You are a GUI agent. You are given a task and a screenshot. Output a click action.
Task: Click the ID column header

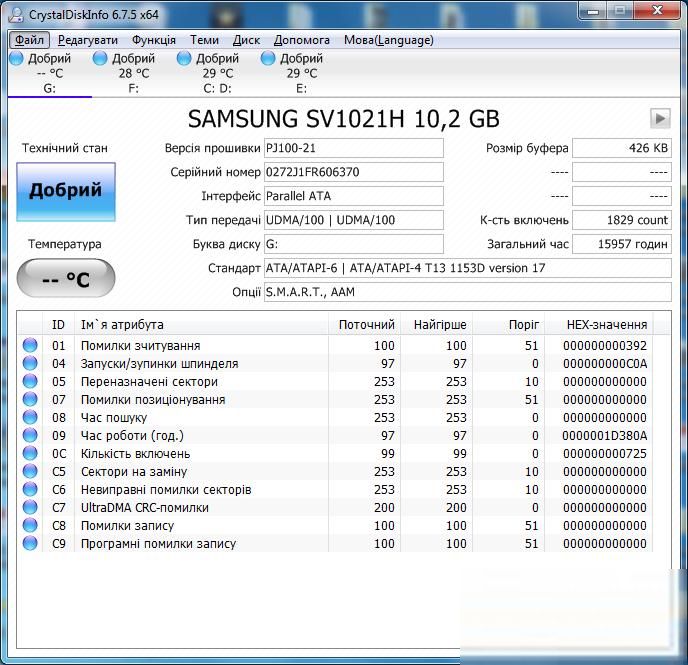(58, 325)
